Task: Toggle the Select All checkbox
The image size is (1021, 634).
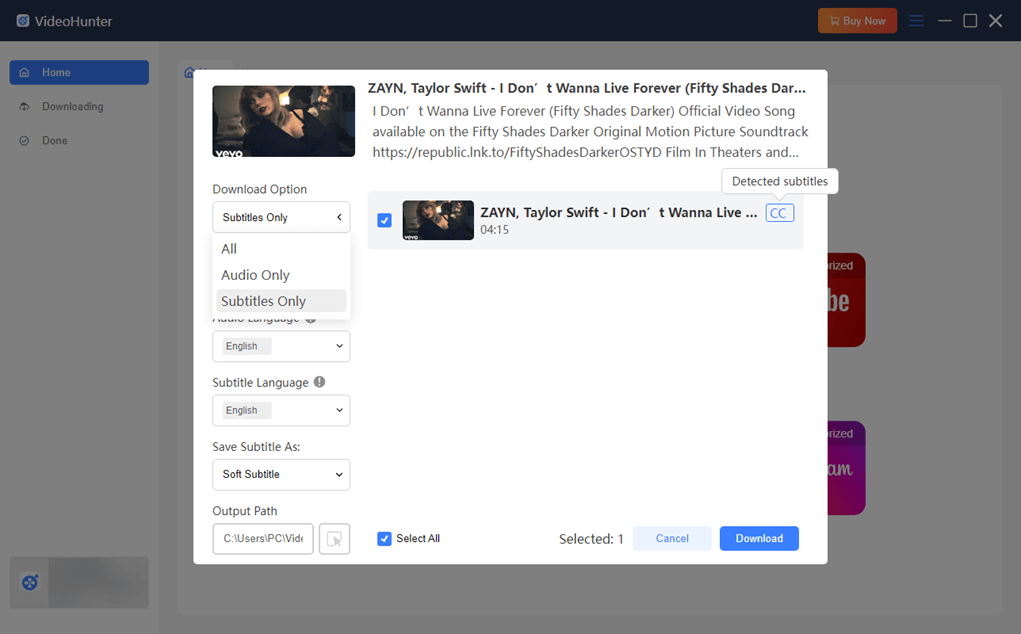Action: [384, 539]
